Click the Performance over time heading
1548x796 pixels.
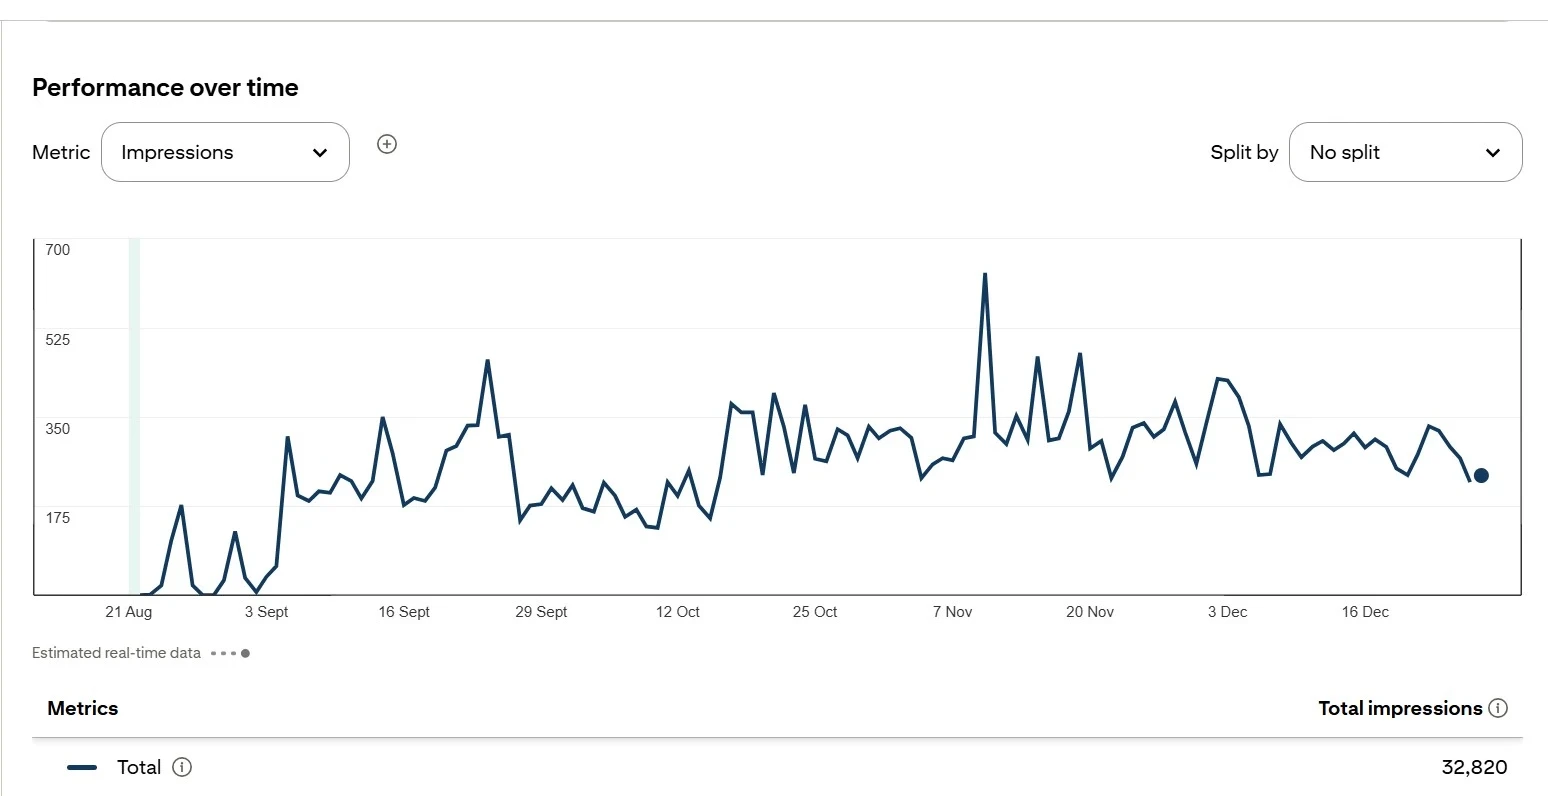pyautogui.click(x=165, y=87)
